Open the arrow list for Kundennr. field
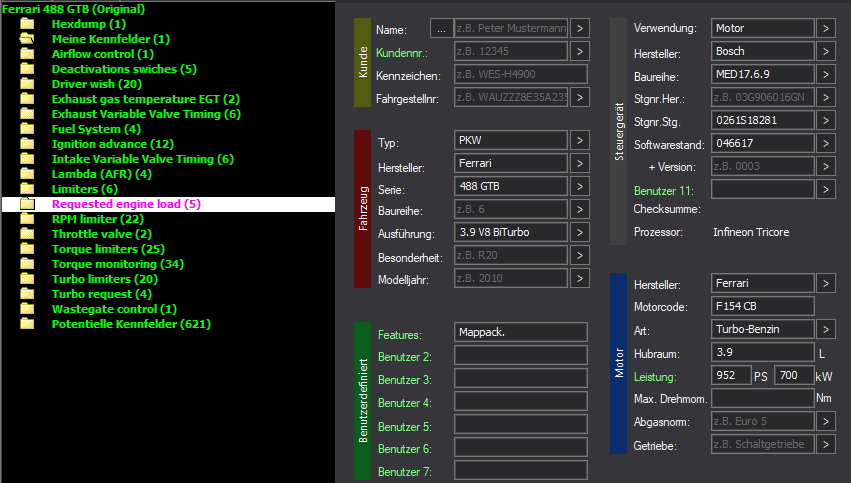 (x=580, y=51)
